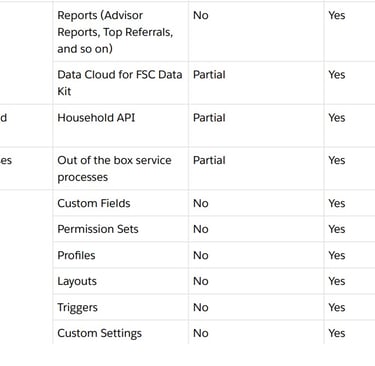Viewport: 375px width, 366px height.
Task: Click the Partial value for Data Cloud row
Action: 209,75
